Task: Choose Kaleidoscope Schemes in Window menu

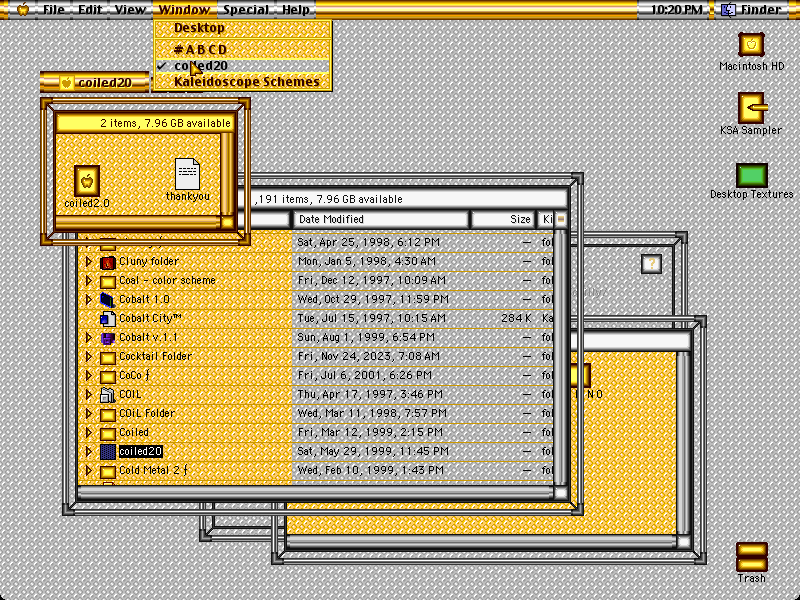Action: (243, 82)
